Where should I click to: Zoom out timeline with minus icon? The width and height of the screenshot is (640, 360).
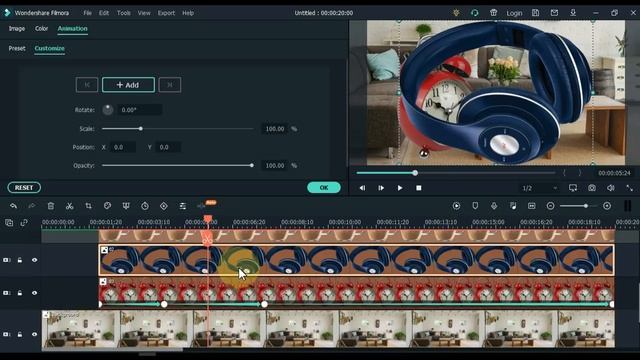click(550, 206)
